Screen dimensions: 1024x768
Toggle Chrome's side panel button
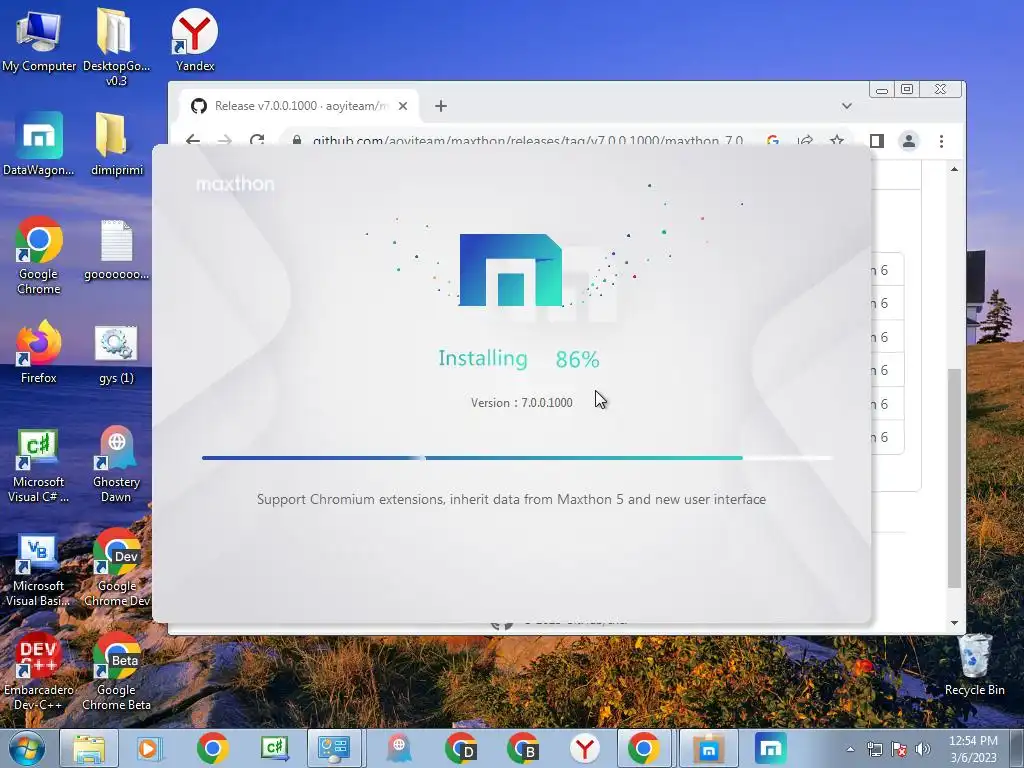point(876,140)
